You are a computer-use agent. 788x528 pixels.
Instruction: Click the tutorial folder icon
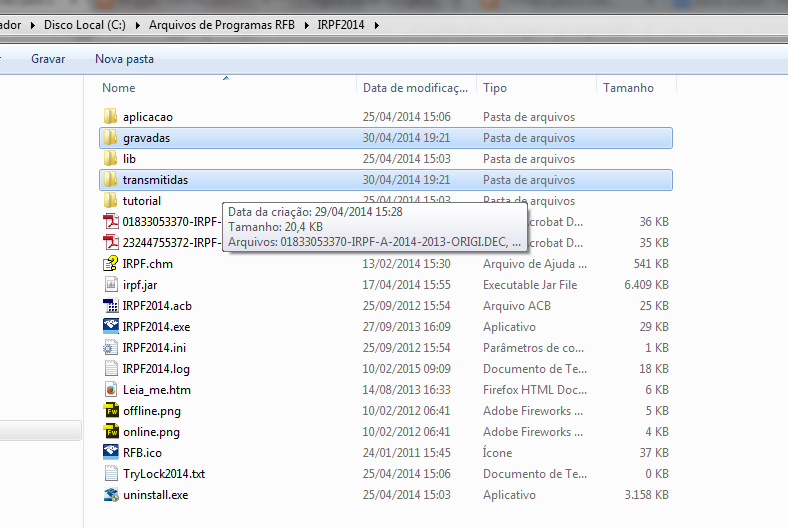(x=111, y=201)
